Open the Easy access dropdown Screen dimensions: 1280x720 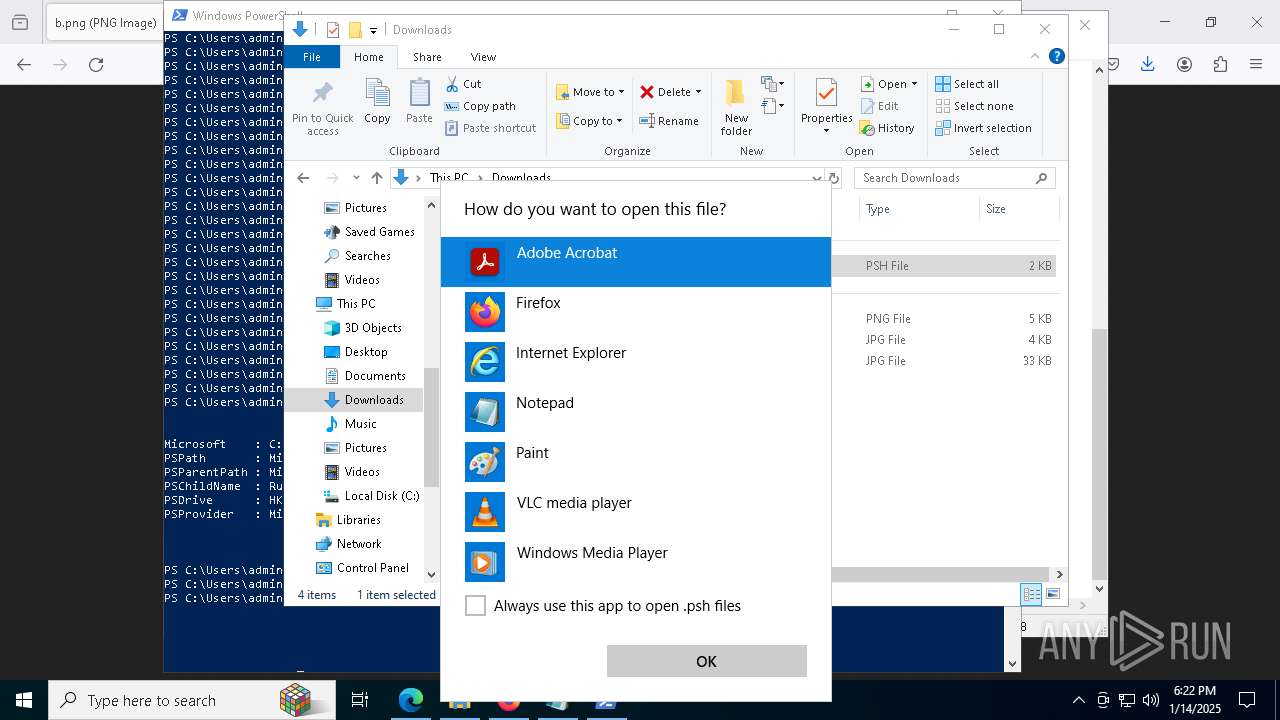771,106
